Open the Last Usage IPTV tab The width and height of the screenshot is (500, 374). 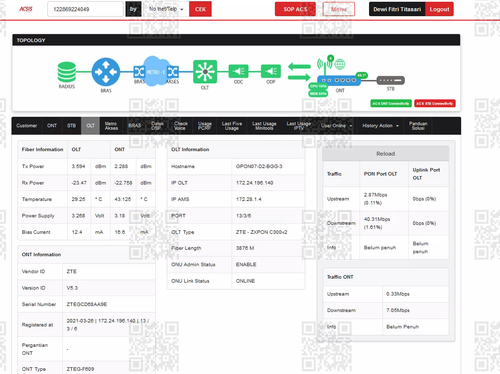299,126
